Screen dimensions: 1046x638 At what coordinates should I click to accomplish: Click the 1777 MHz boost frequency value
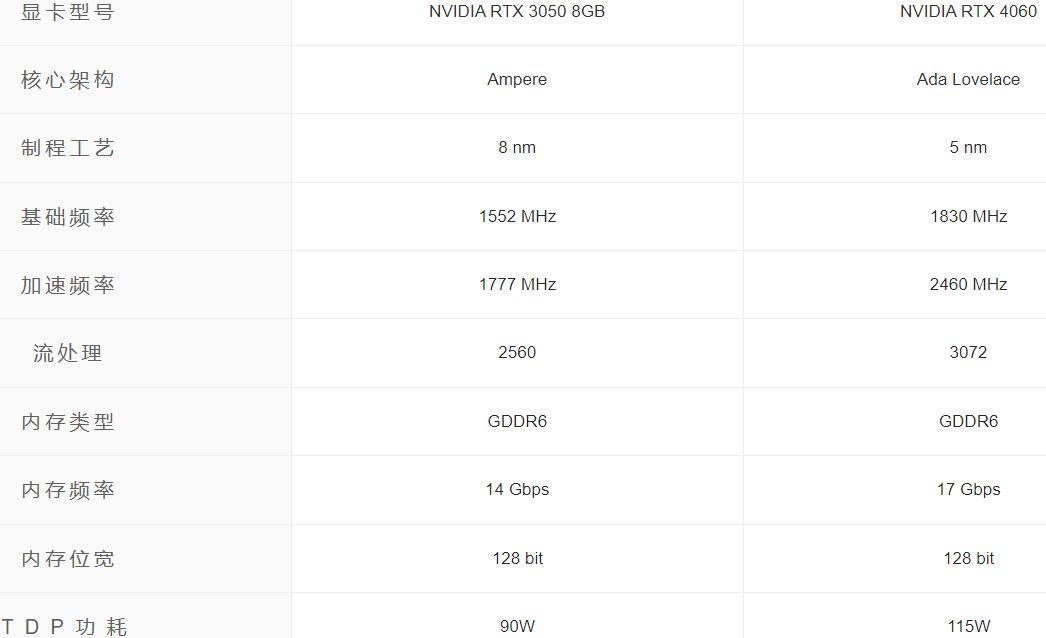tap(517, 285)
